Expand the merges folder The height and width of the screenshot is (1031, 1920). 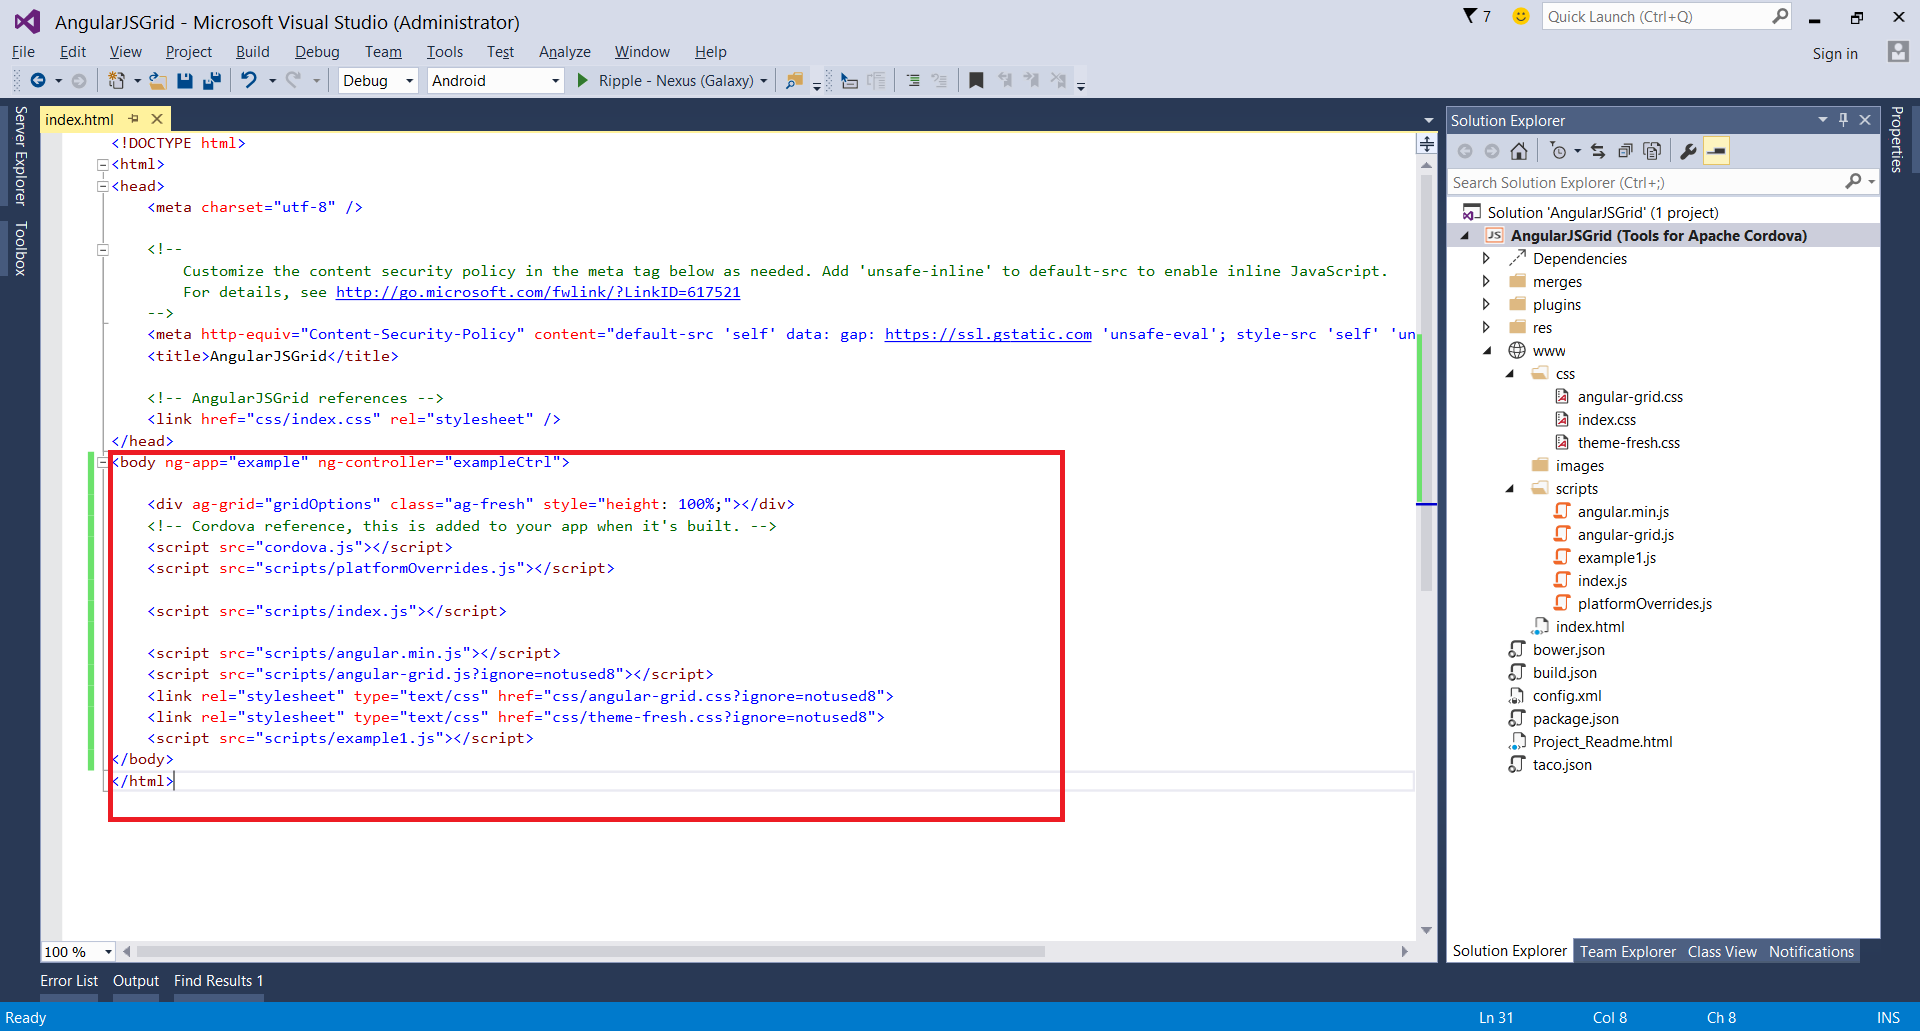point(1486,281)
